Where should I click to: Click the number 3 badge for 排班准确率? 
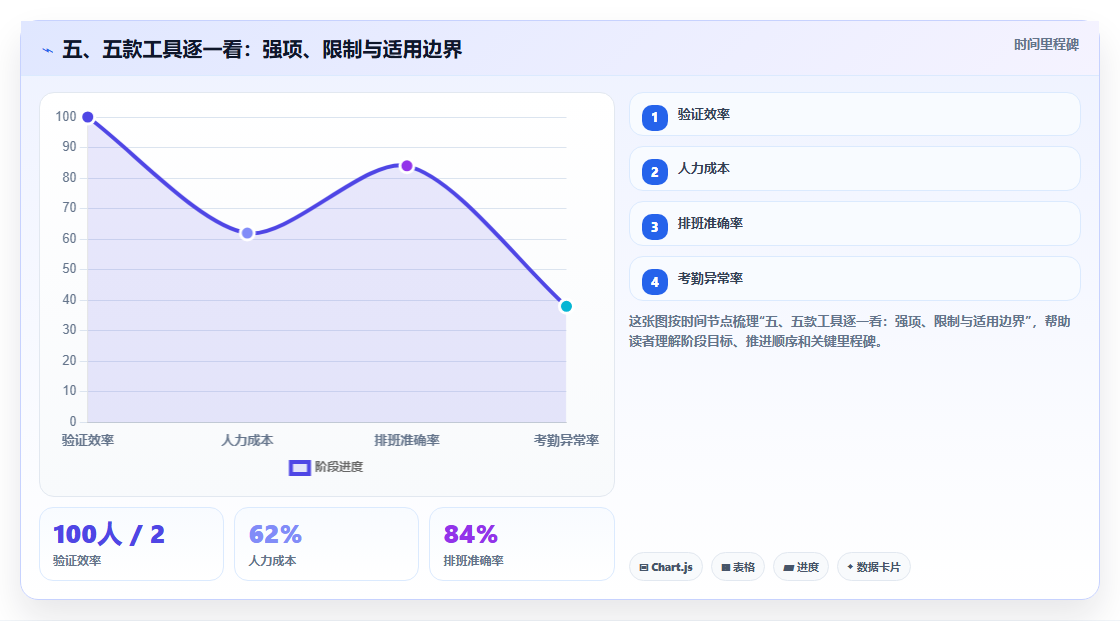tap(654, 227)
